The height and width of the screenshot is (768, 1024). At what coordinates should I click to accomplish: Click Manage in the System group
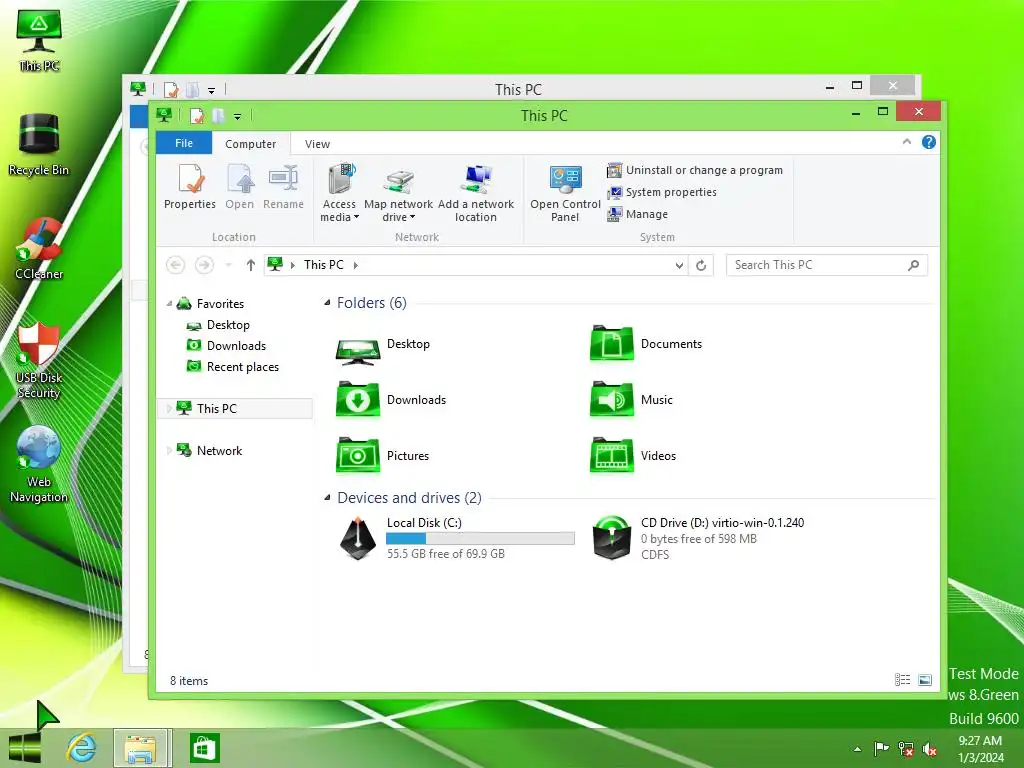[x=637, y=214]
